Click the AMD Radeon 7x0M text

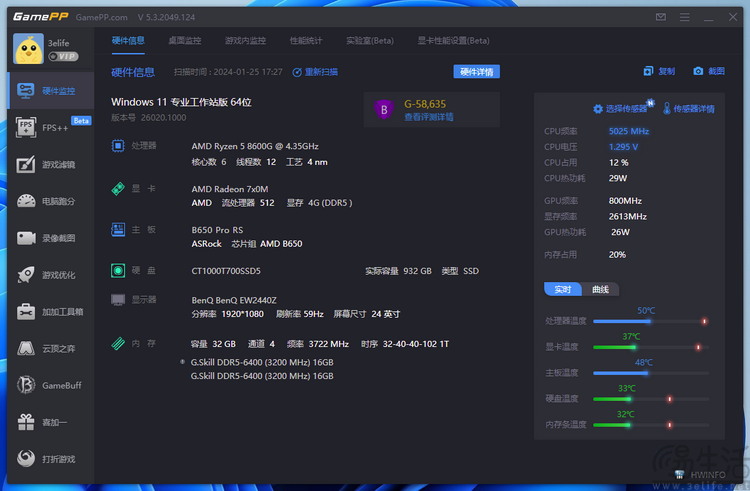click(x=230, y=189)
